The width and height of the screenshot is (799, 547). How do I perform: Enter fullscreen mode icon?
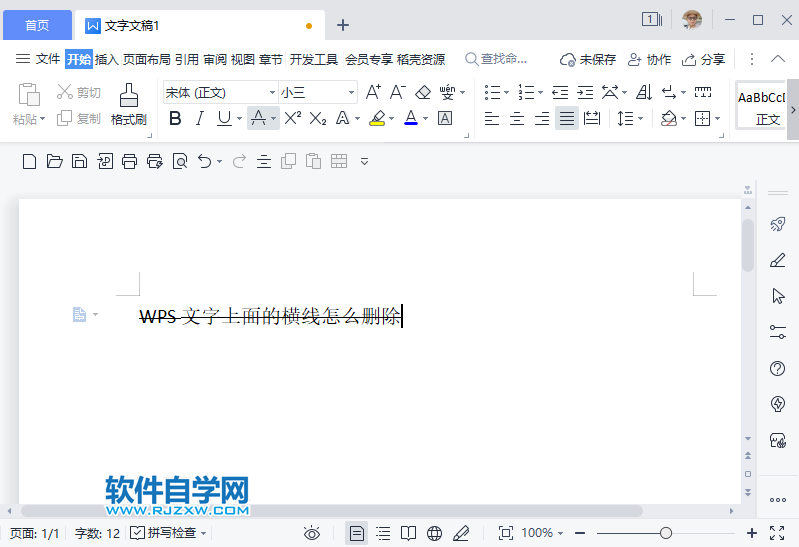(x=777, y=533)
